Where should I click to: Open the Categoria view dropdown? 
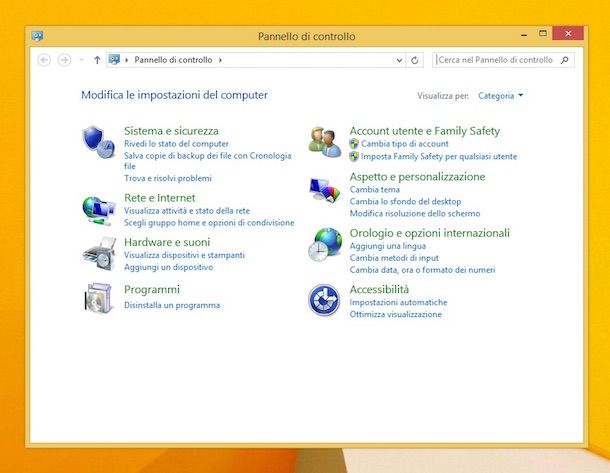point(500,96)
